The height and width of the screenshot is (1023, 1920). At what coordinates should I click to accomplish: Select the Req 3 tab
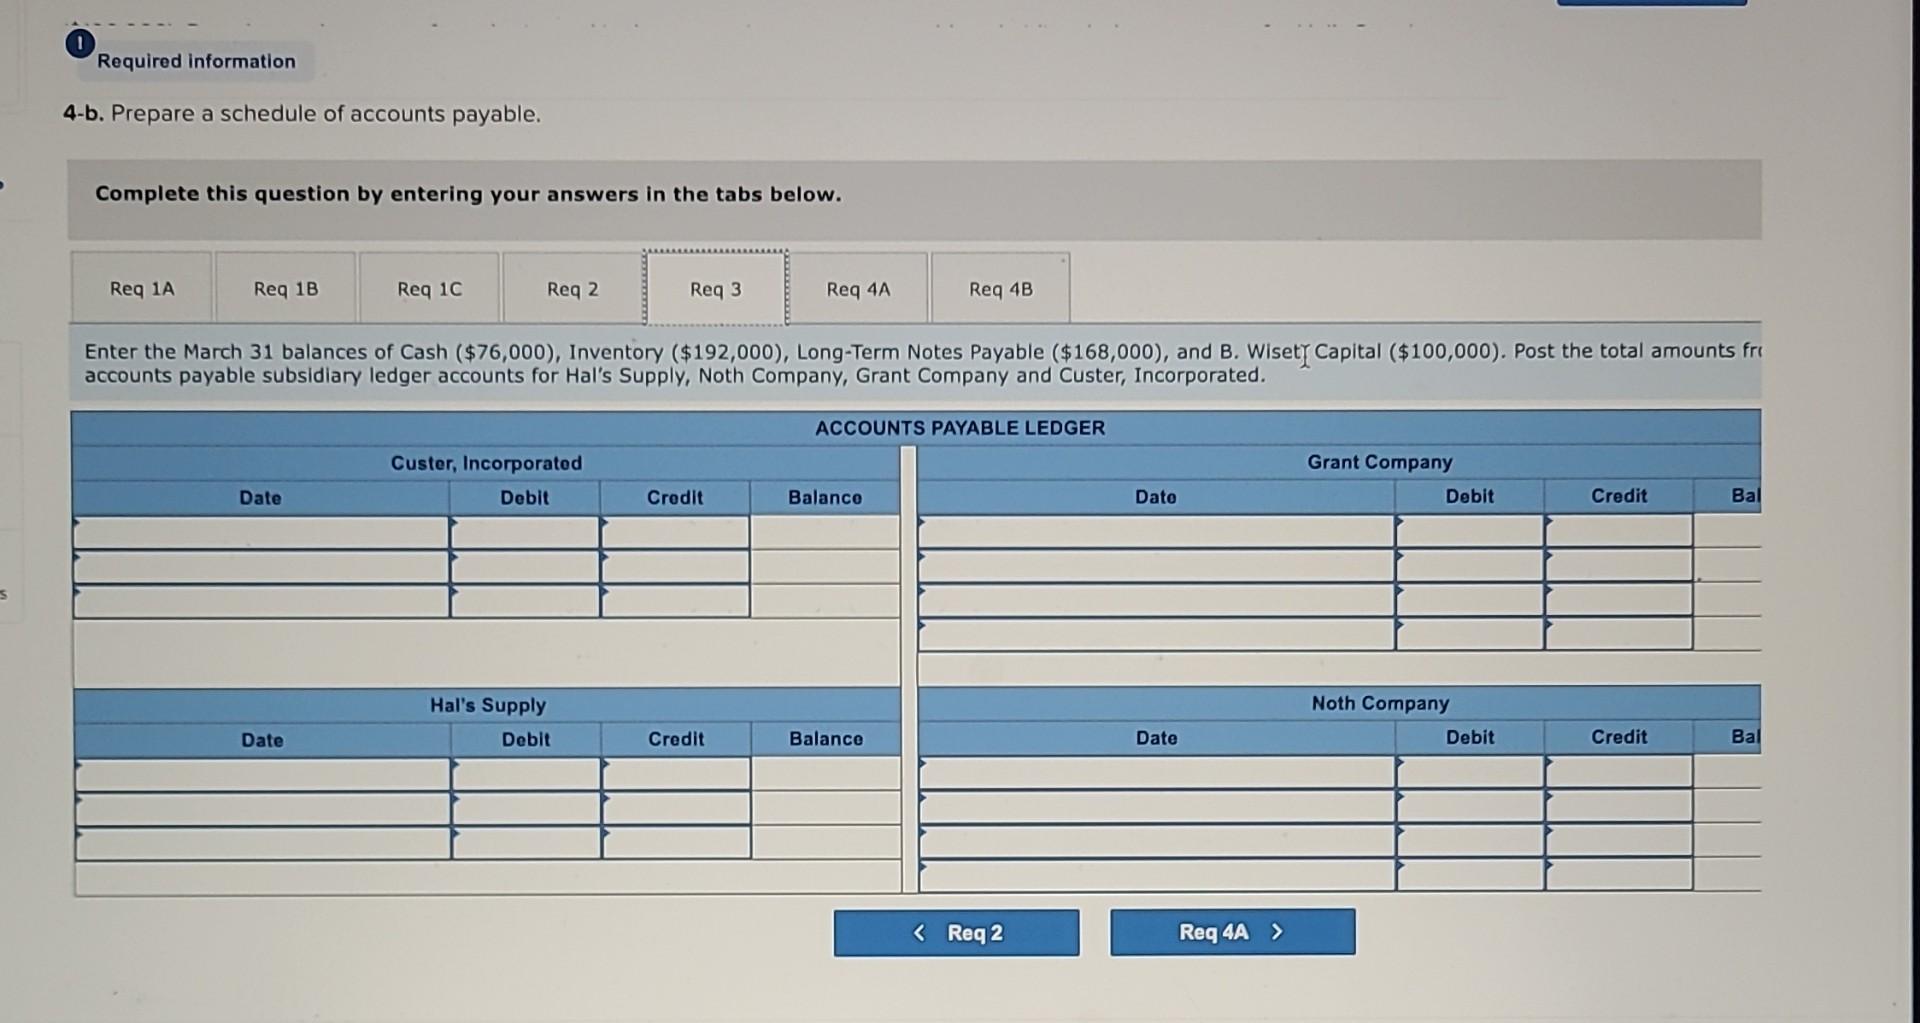point(716,289)
